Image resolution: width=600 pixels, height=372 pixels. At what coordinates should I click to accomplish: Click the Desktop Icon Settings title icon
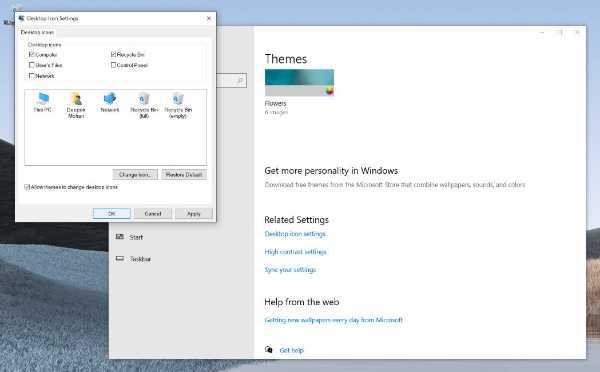pyautogui.click(x=21, y=18)
